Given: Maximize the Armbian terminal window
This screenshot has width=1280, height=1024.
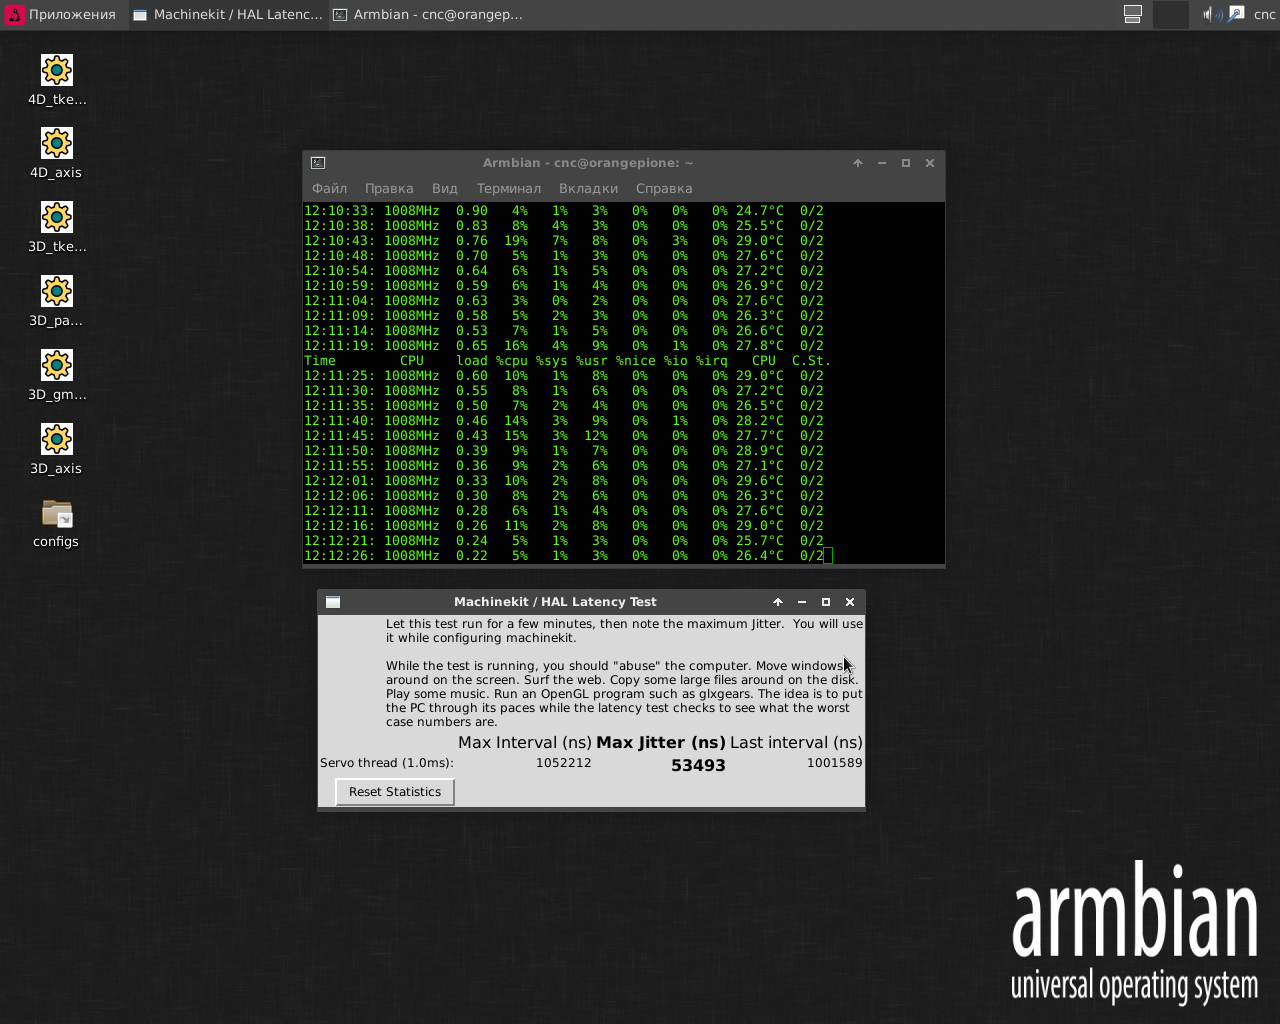Looking at the screenshot, I should point(906,163).
